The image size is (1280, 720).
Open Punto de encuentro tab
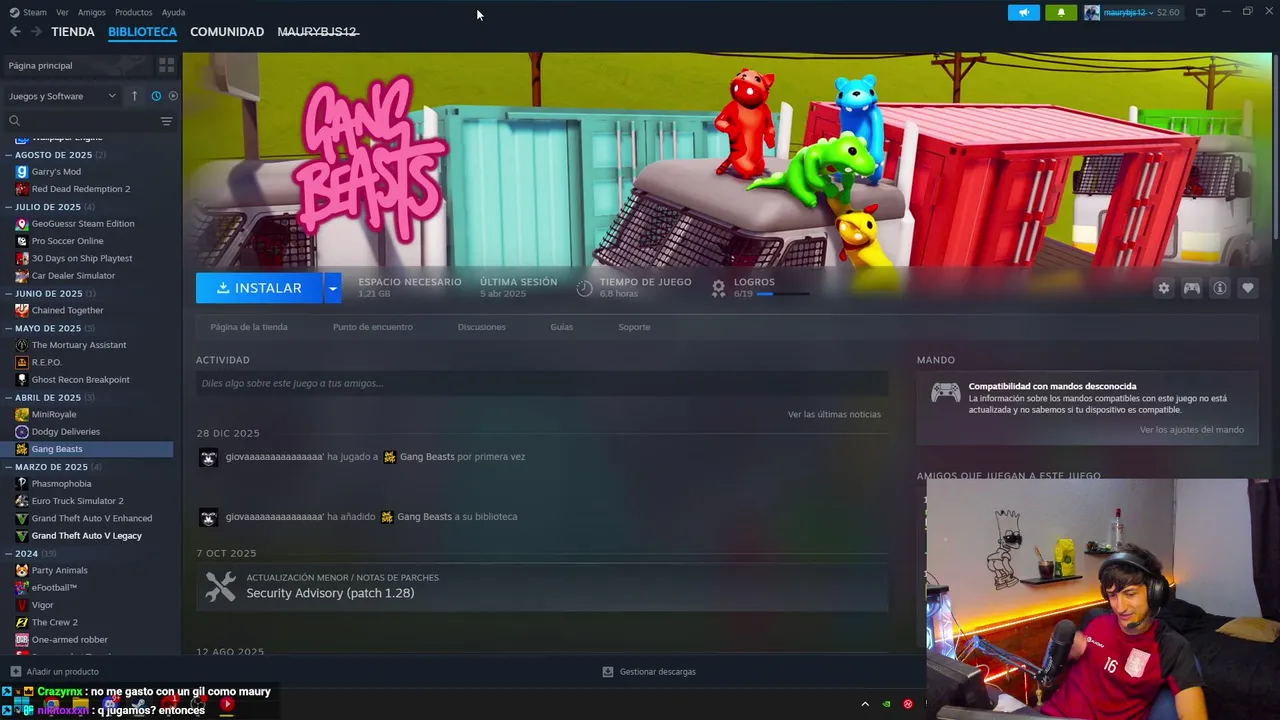(373, 327)
